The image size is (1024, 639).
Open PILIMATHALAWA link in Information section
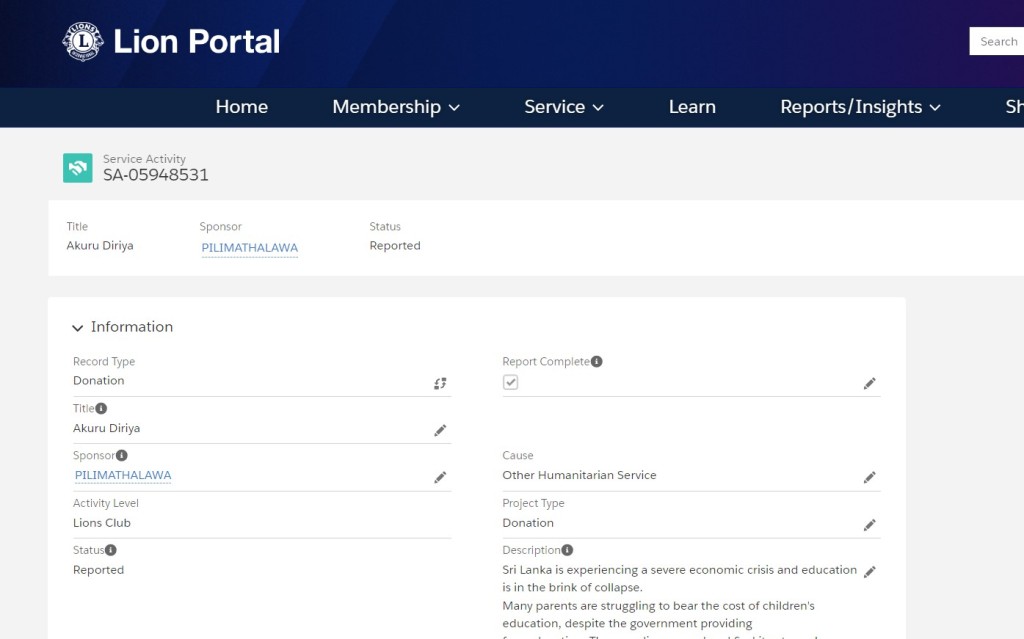click(123, 475)
